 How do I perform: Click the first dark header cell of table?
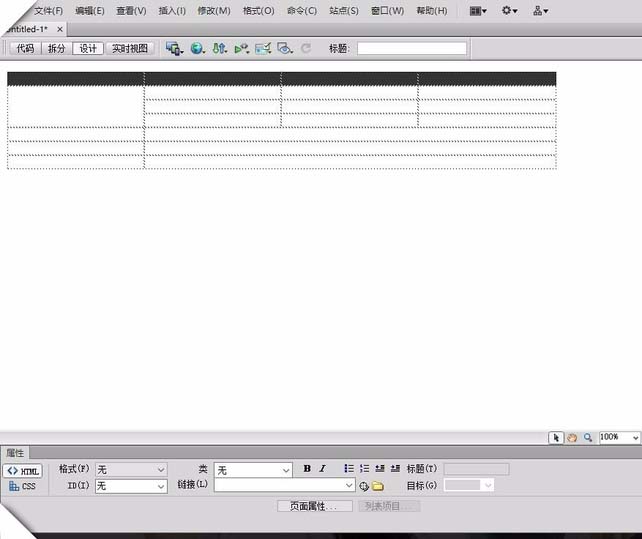pos(76,79)
